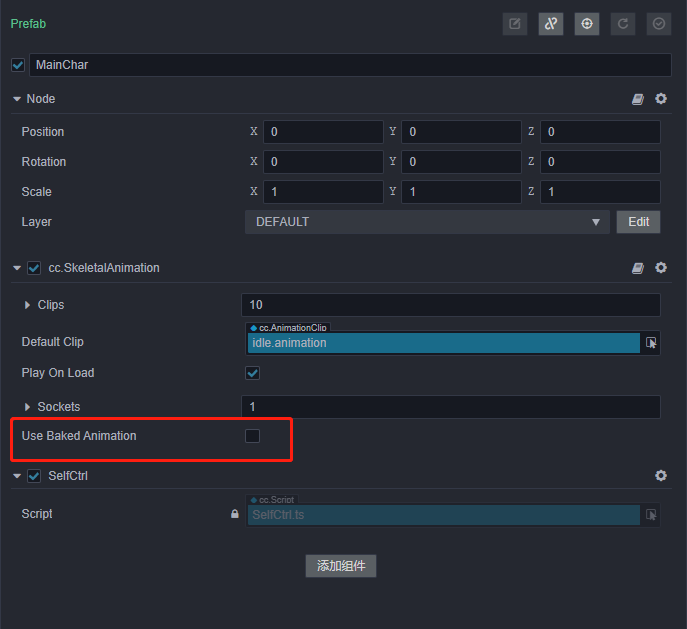Click the prefab edit icon
The height and width of the screenshot is (629, 687).
coord(515,24)
